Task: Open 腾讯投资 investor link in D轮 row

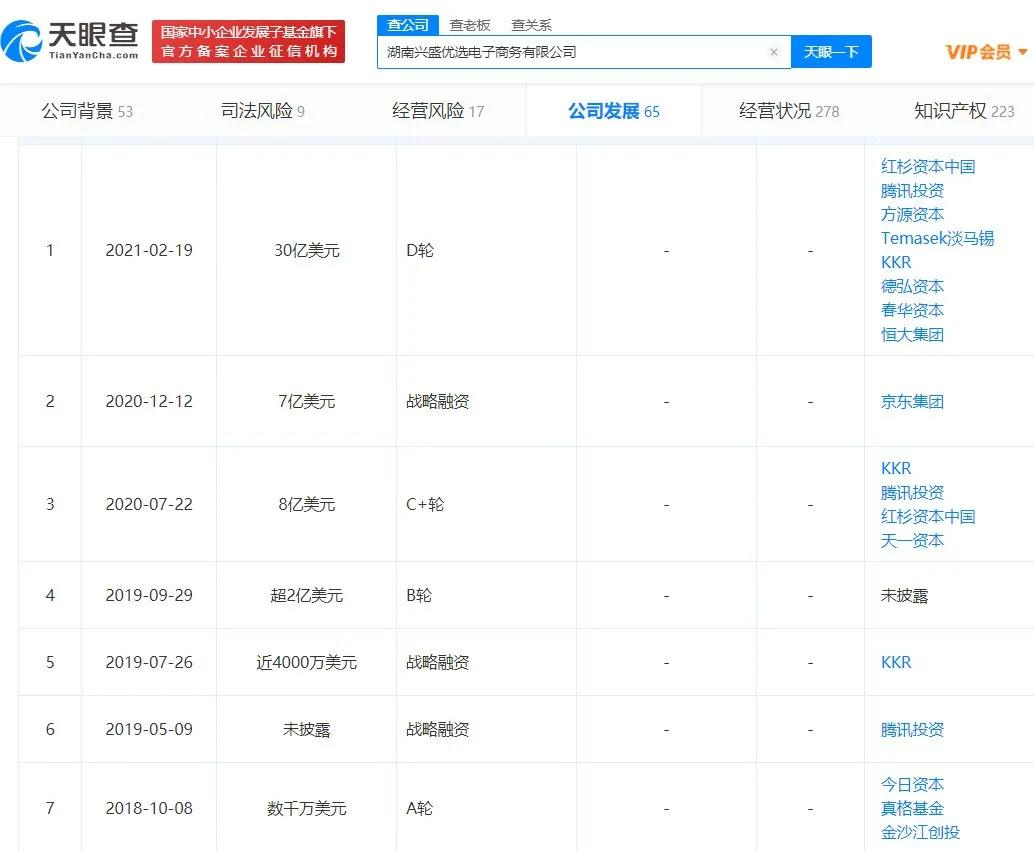Action: click(x=912, y=191)
